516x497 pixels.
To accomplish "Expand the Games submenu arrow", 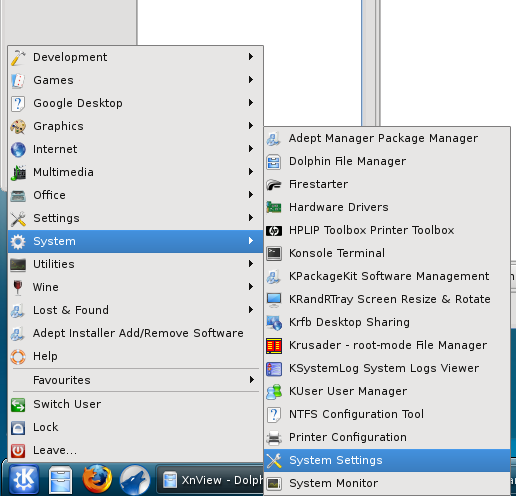I will (x=251, y=80).
